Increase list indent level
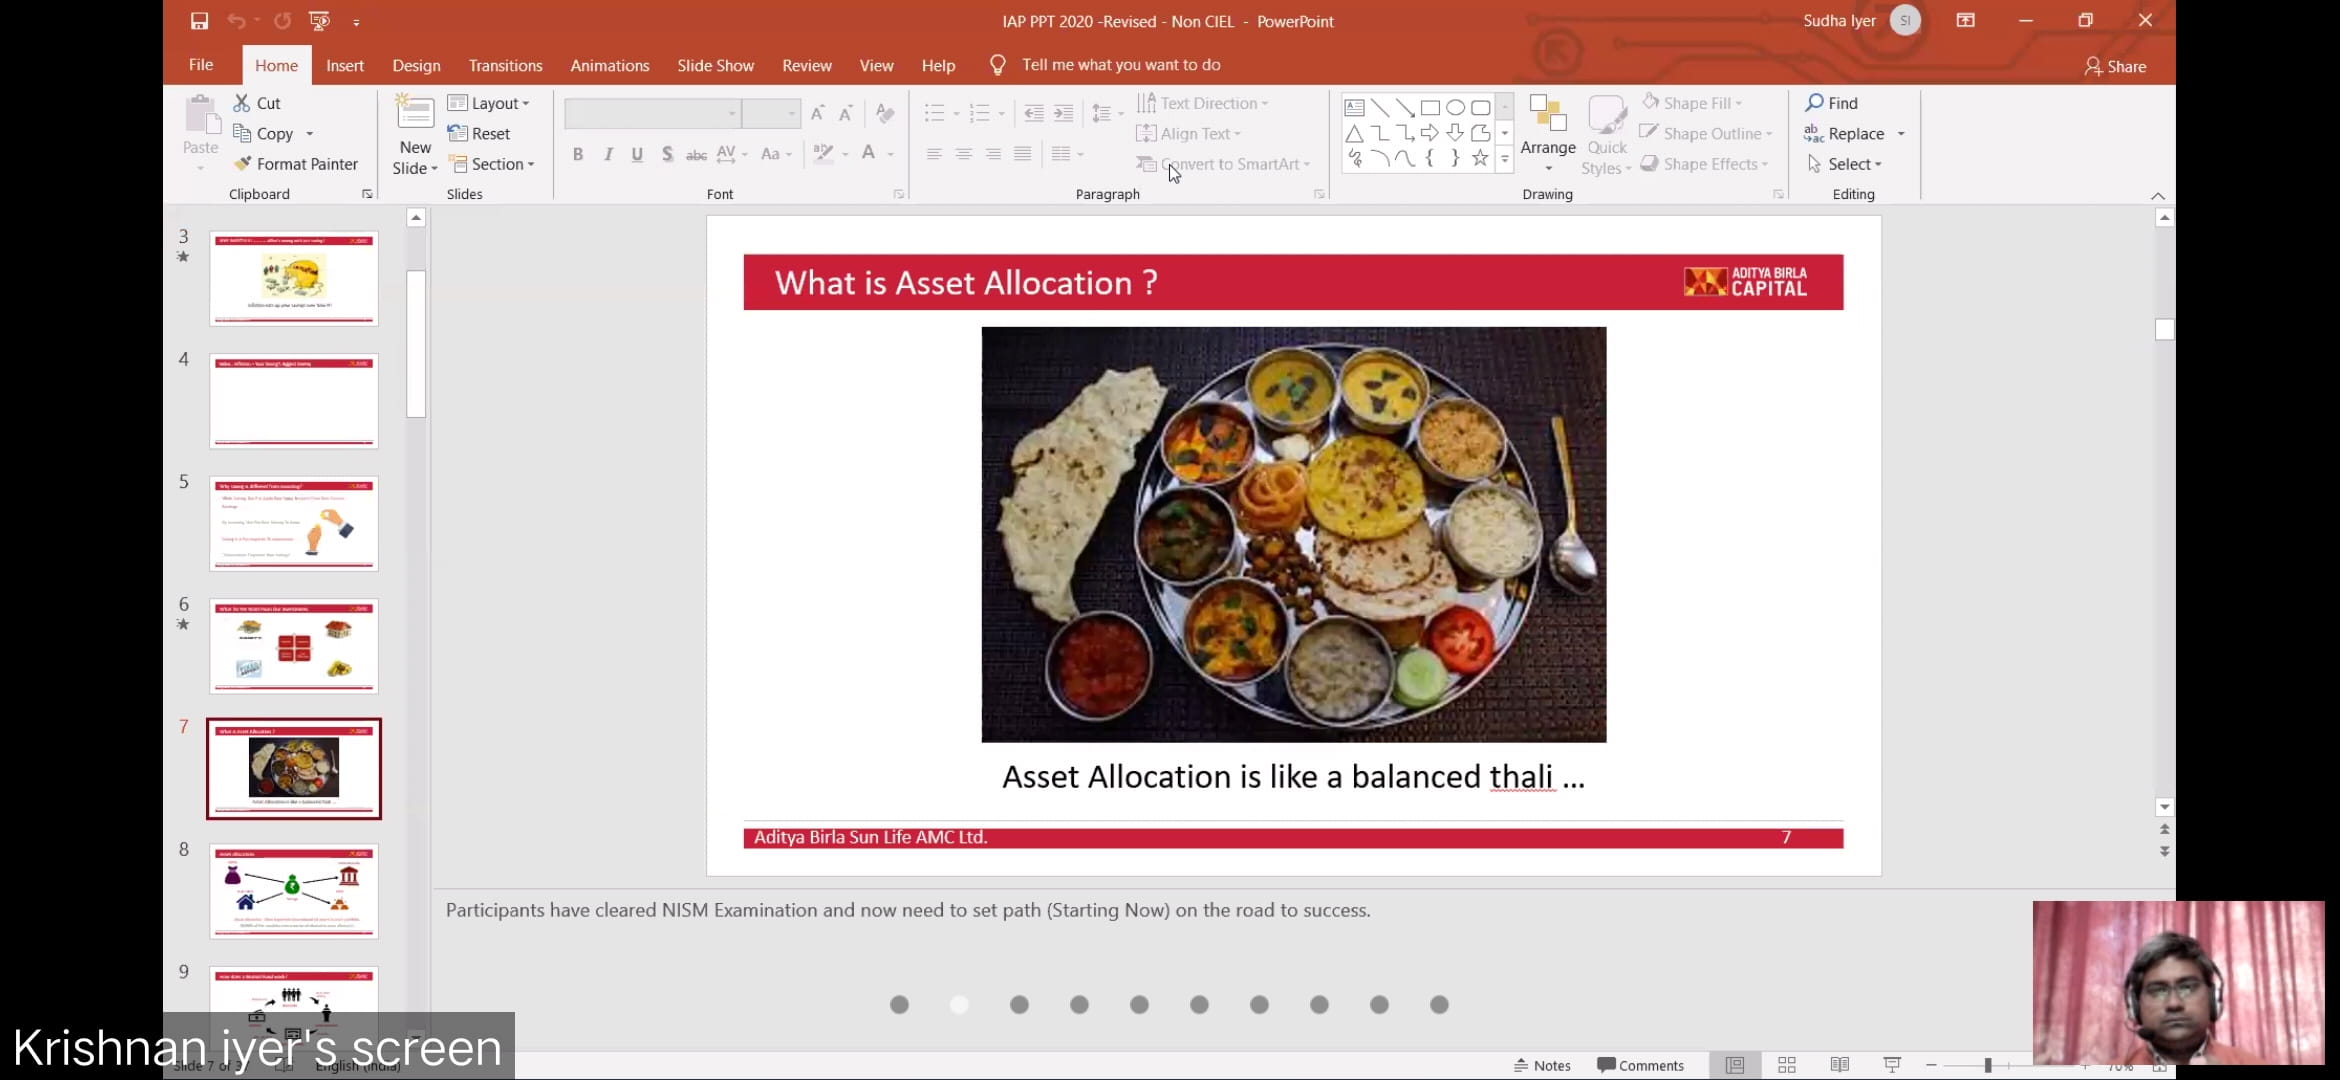 coord(1064,113)
